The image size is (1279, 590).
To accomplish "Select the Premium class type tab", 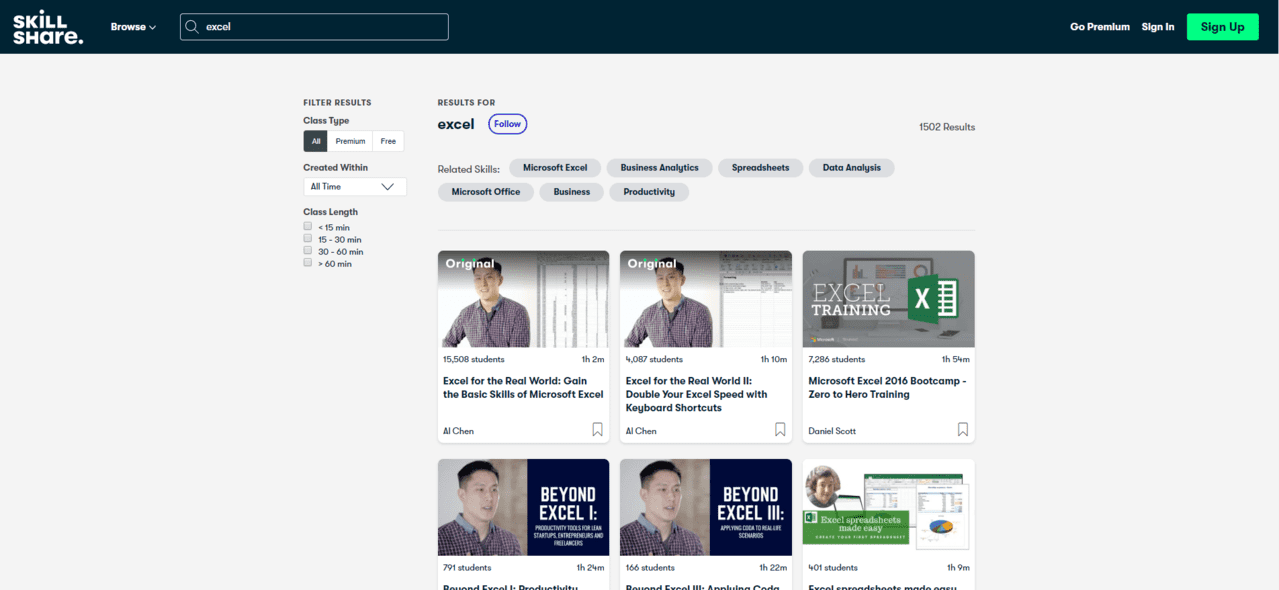I will pos(350,141).
